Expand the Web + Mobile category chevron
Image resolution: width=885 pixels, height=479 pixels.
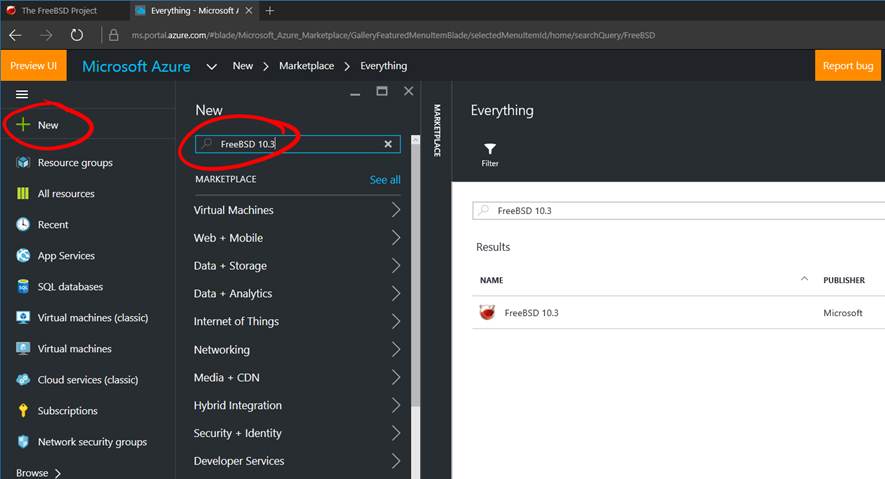396,238
